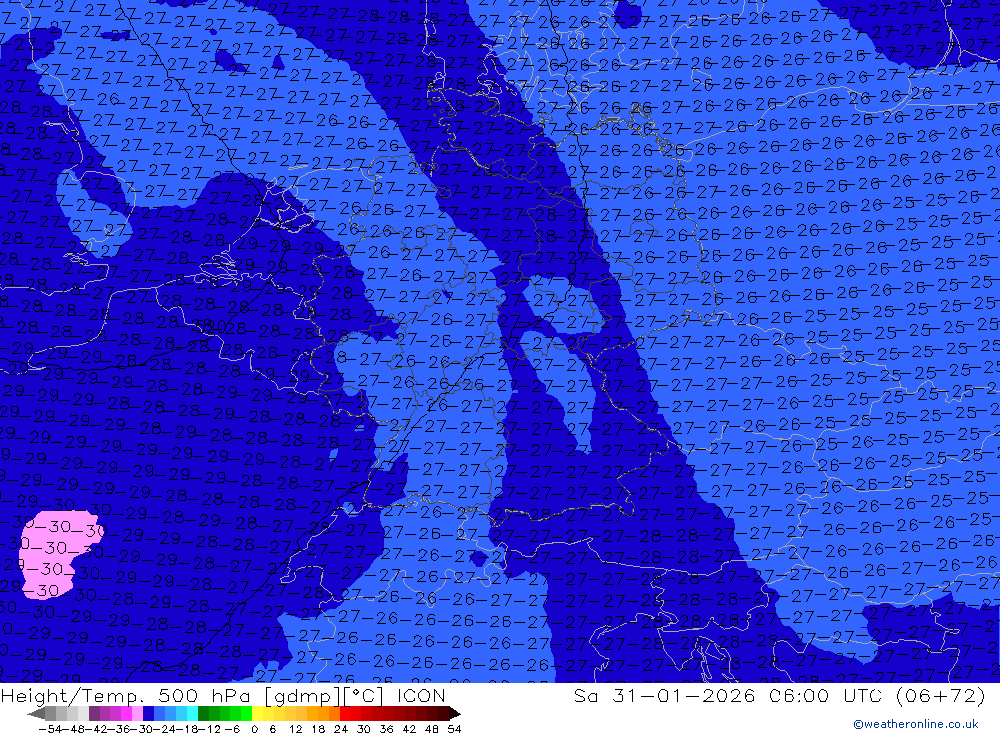Click the '500 hPa' level label
This screenshot has height=733, width=1000.
[x=203, y=695]
